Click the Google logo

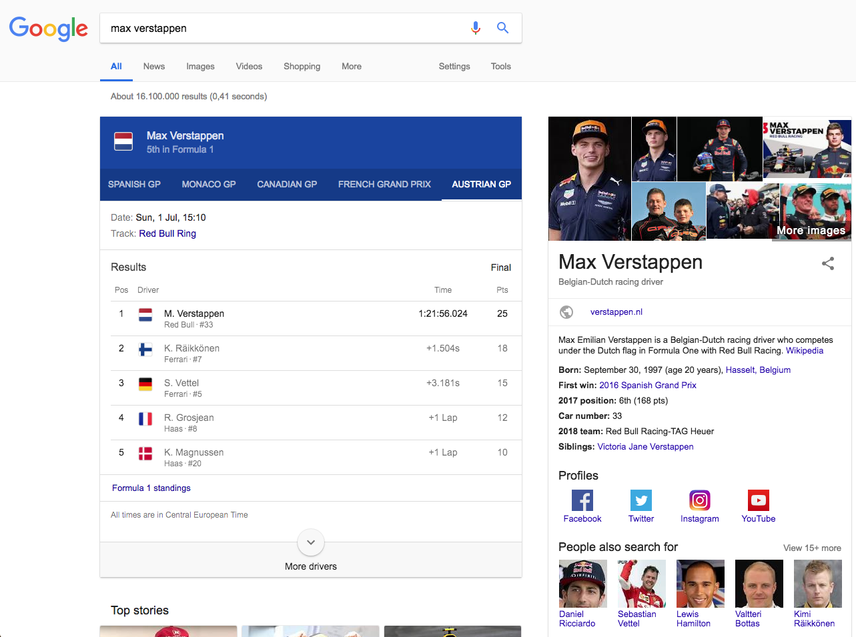pos(48,28)
